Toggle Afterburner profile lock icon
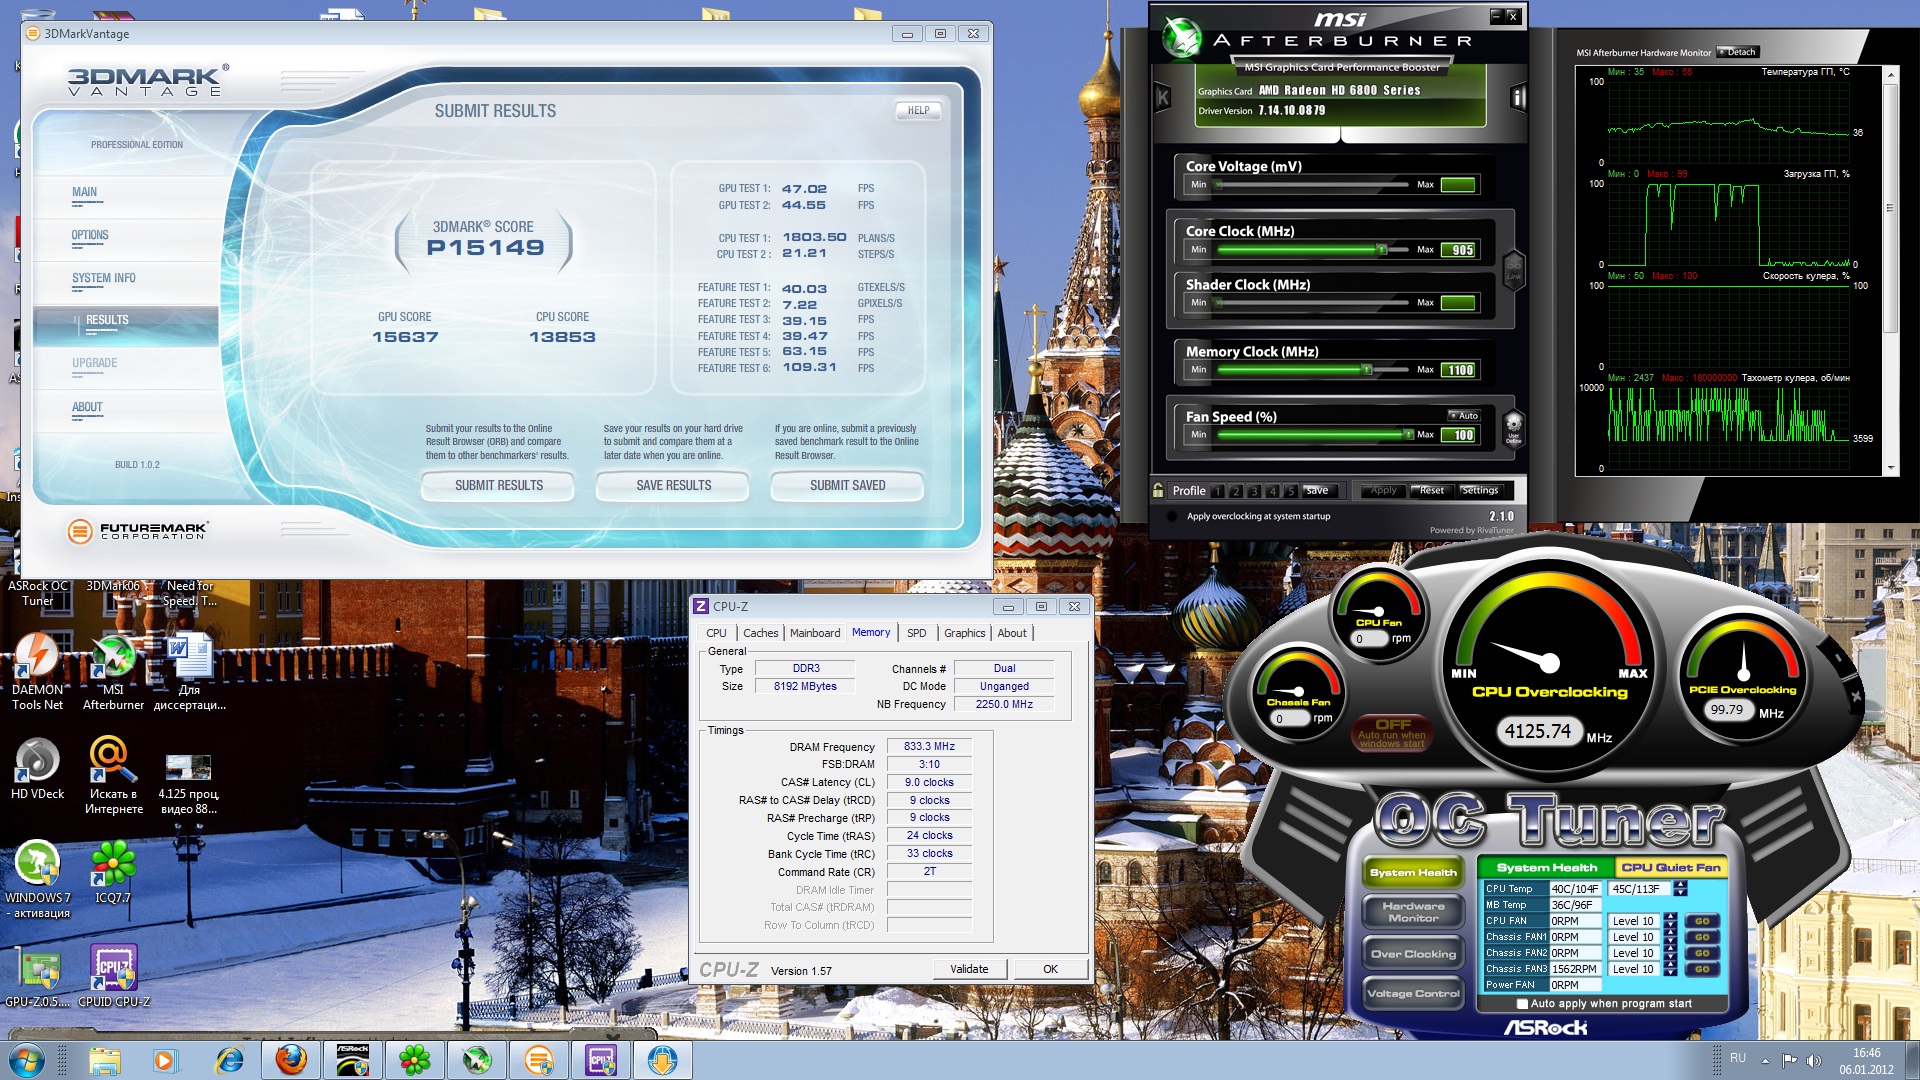 click(x=1158, y=490)
